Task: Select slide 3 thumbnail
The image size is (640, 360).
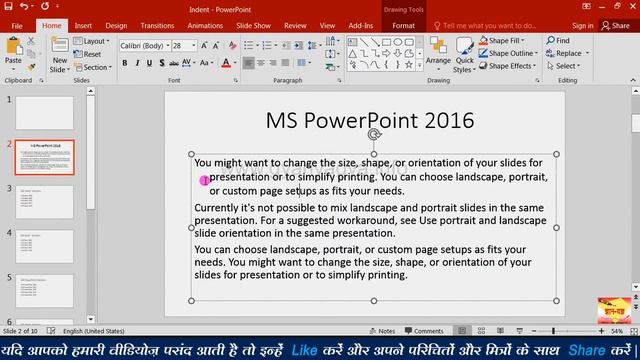Action: tap(44, 202)
